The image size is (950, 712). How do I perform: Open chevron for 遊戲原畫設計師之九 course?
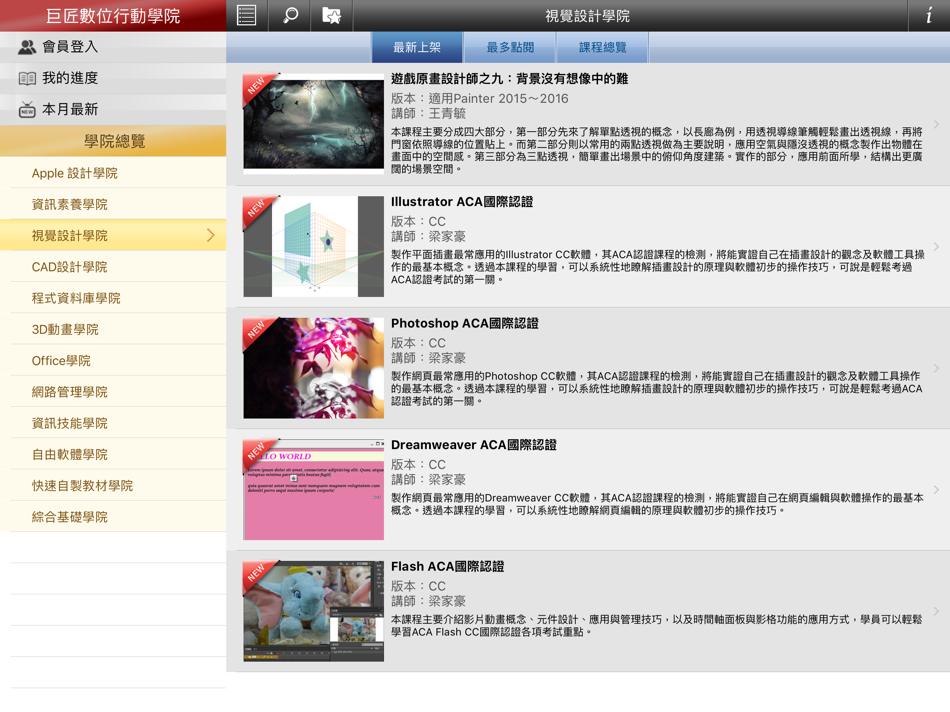click(936, 124)
